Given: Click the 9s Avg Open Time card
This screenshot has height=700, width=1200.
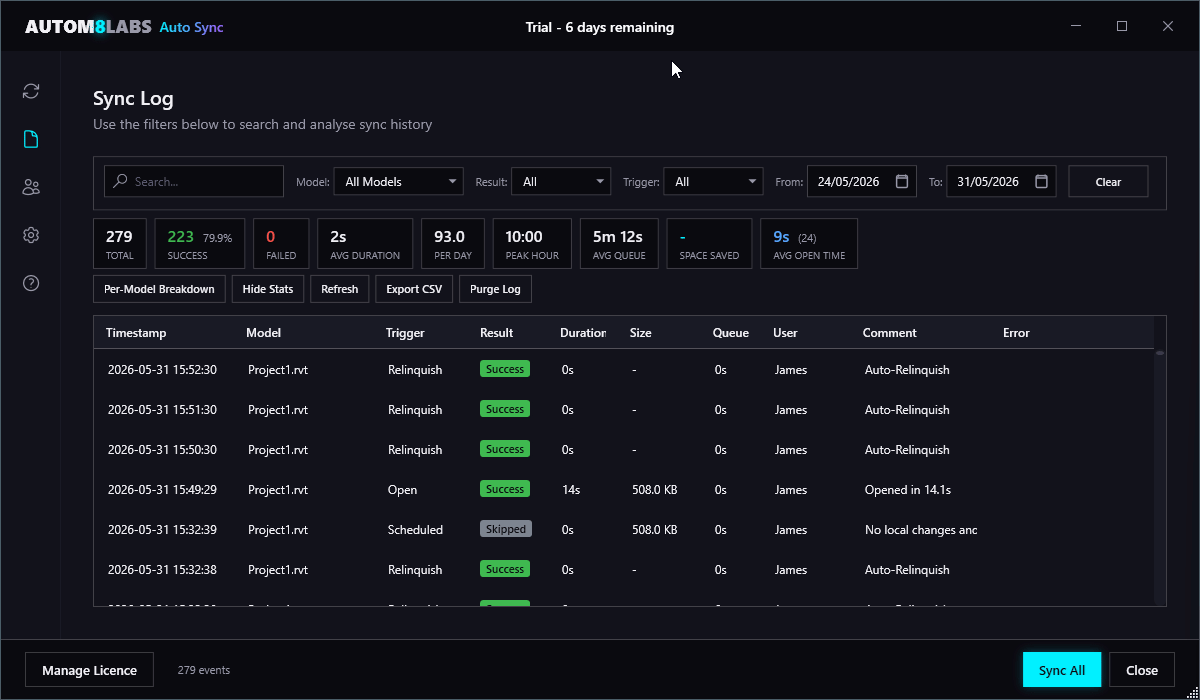Looking at the screenshot, I should point(809,244).
